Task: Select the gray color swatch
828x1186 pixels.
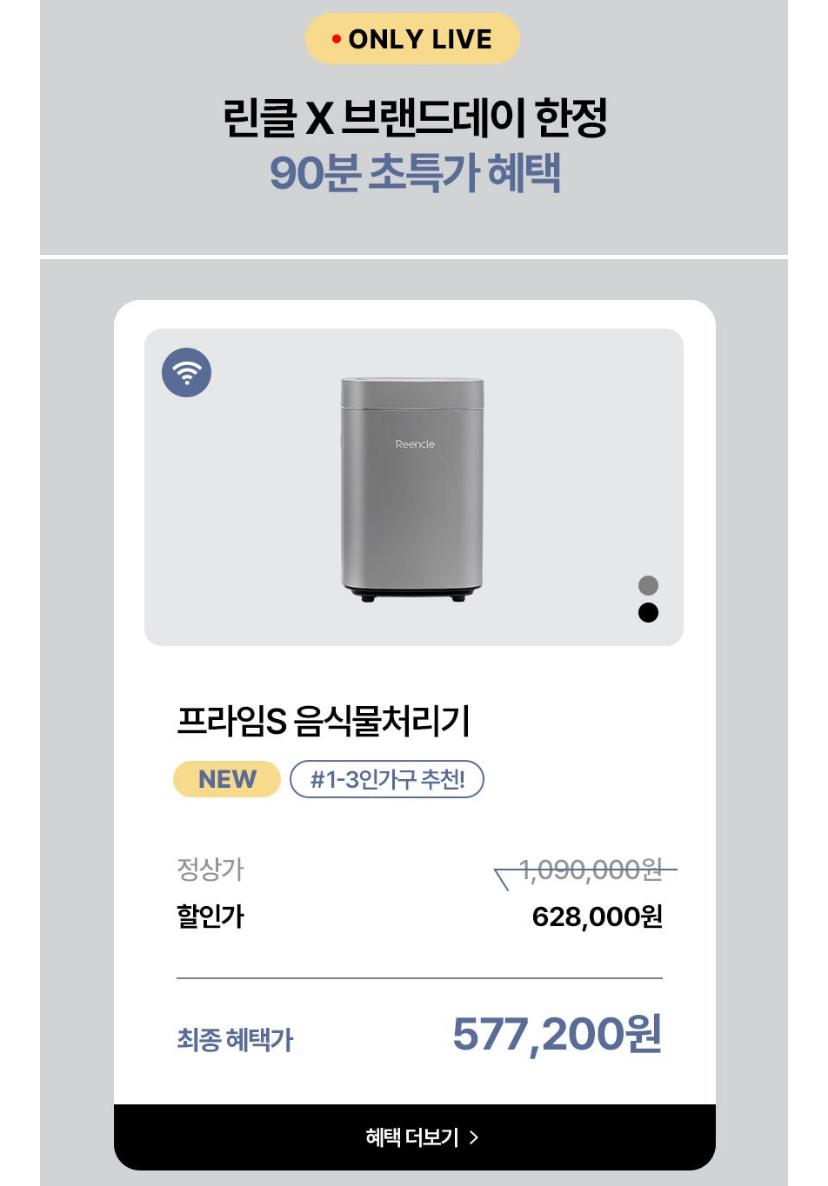Action: click(648, 585)
